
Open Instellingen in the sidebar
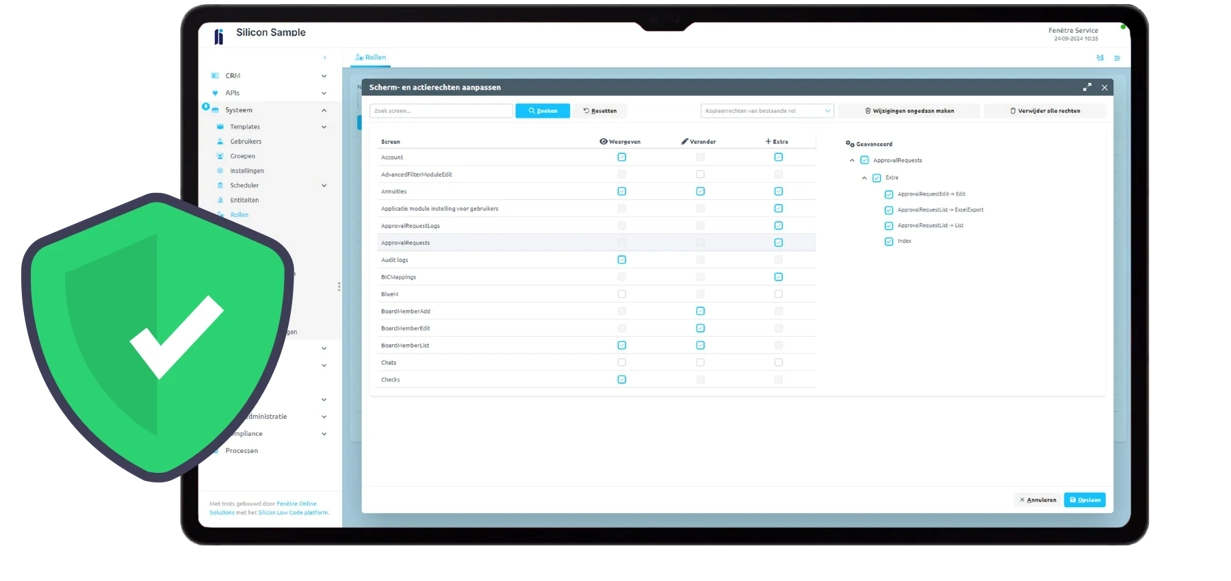[x=247, y=171]
